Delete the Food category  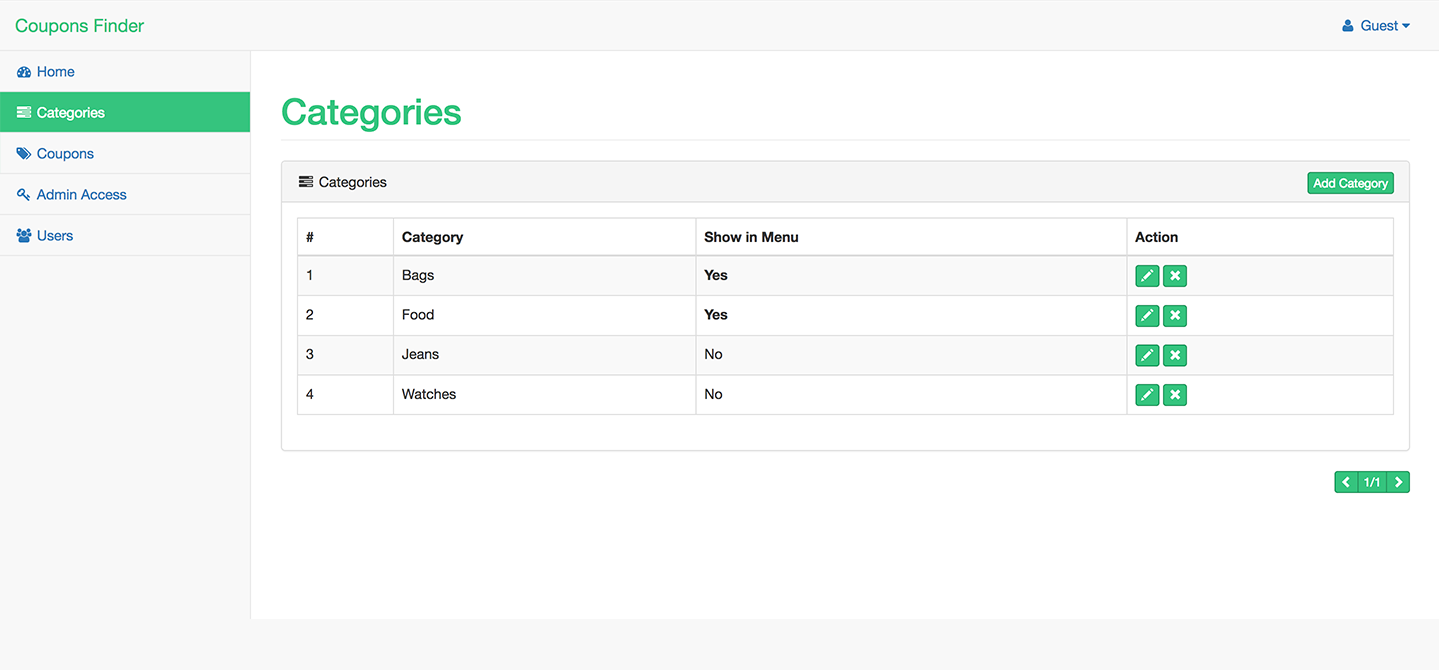click(x=1175, y=316)
